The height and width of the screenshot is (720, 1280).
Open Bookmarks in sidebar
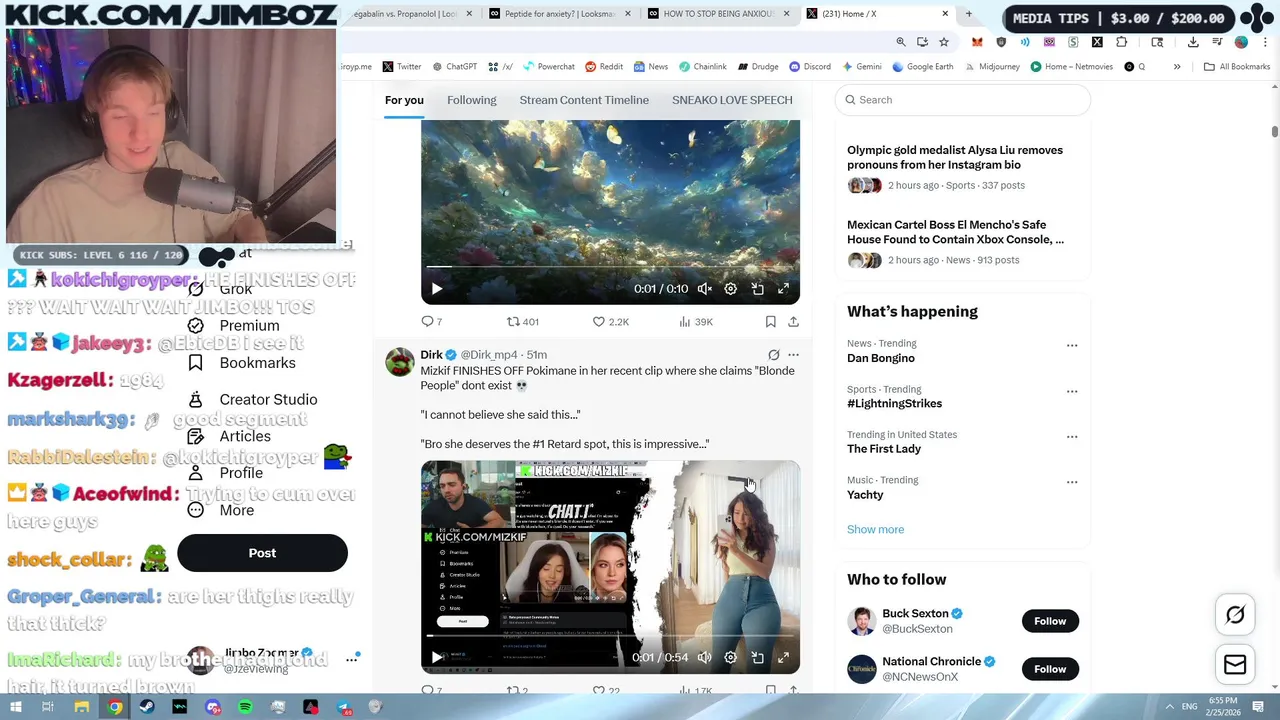pos(242,363)
